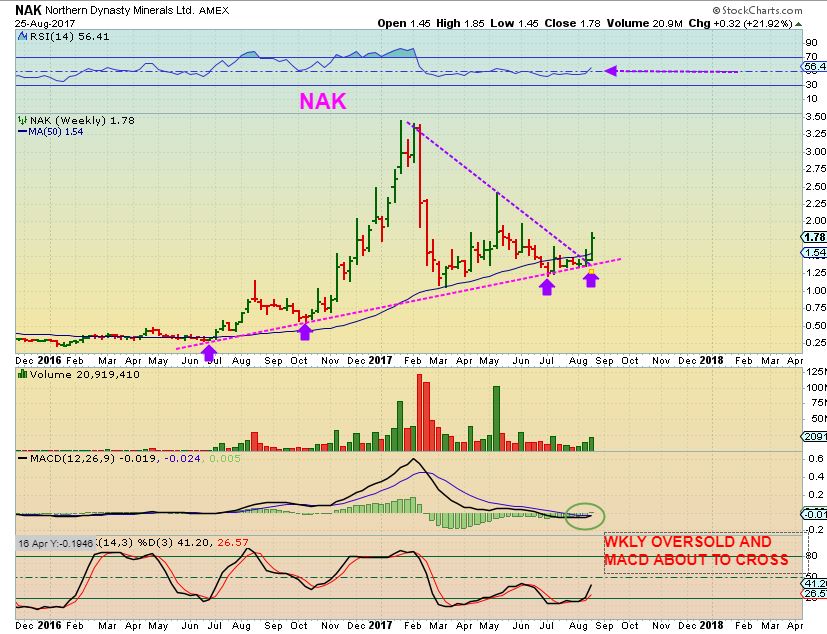Click the Close 1.78 value in the header

coord(573,24)
